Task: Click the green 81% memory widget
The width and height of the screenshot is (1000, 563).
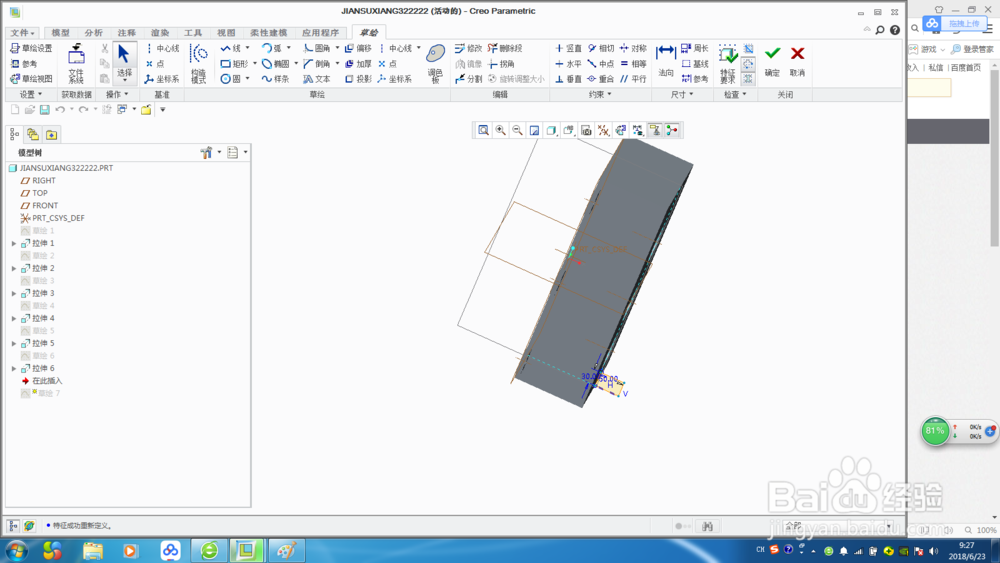Action: click(x=935, y=431)
